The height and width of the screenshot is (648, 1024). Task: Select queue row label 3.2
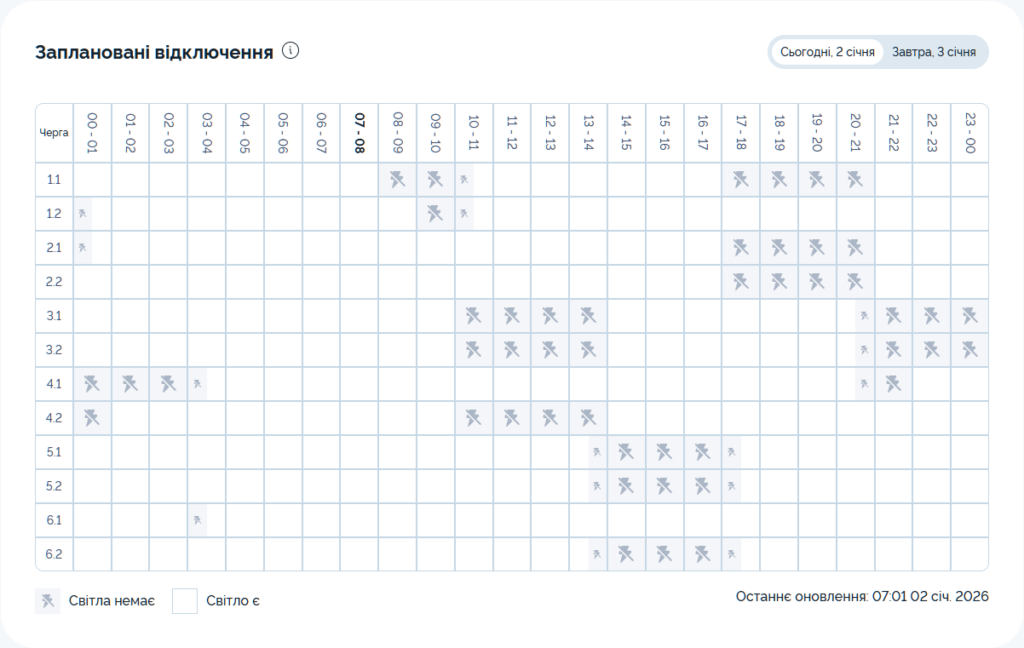(54, 350)
